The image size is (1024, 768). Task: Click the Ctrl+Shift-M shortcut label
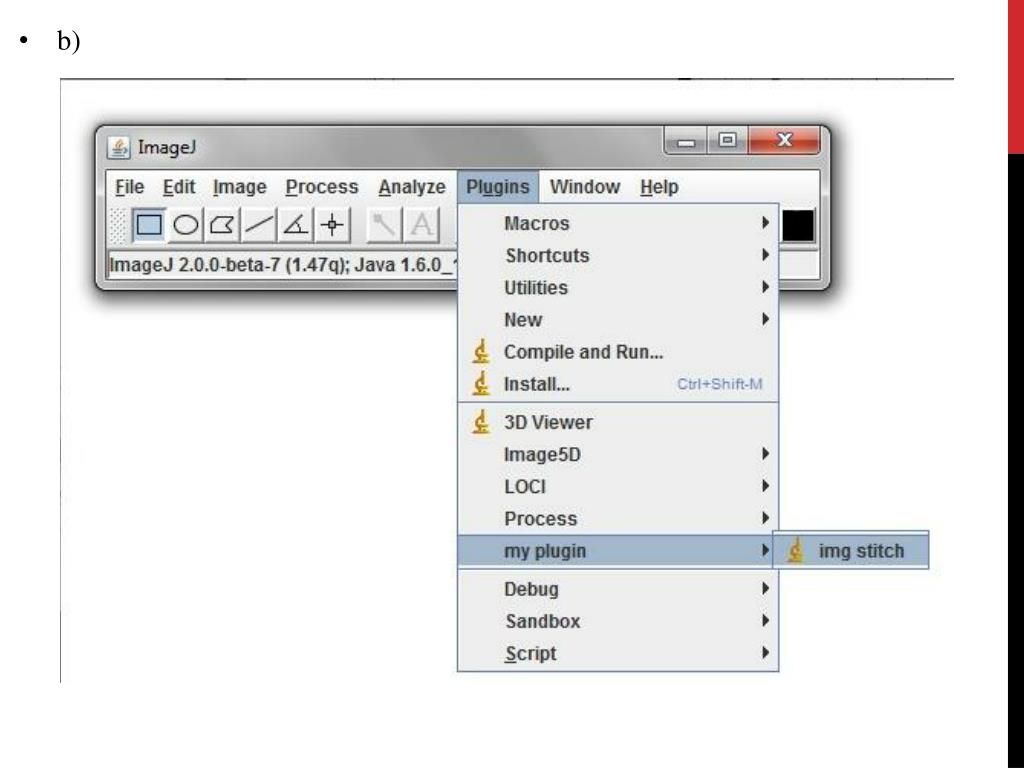tap(720, 384)
